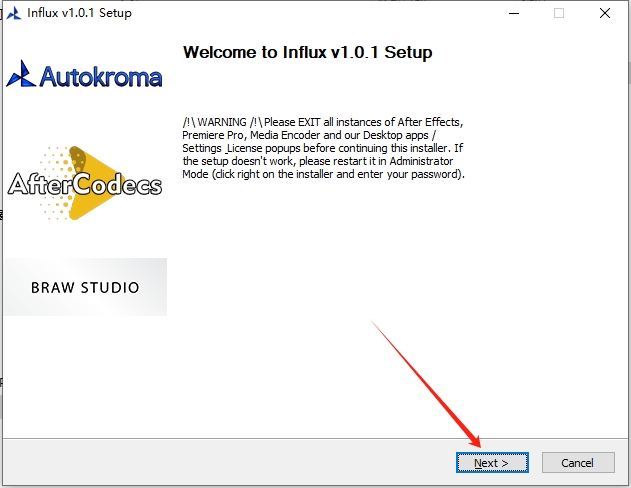Click the Next > button
This screenshot has width=631, height=488.
click(x=492, y=463)
